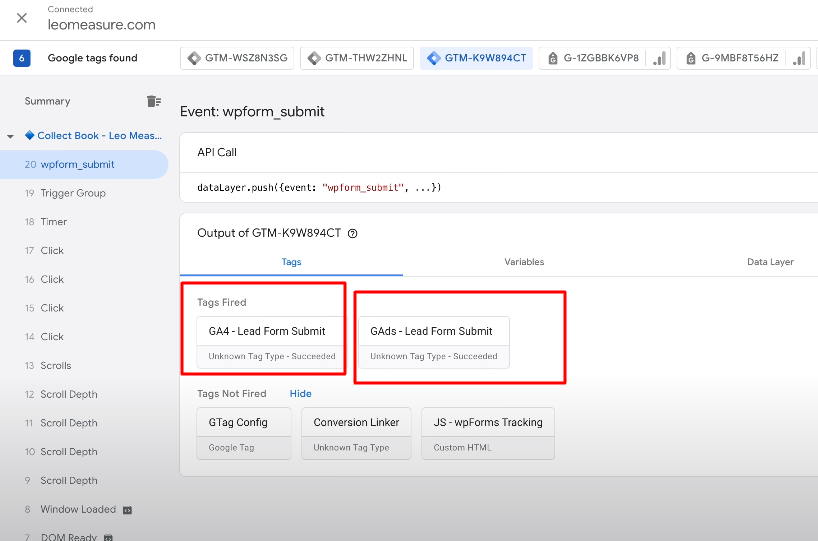Click the DOM Ready message icon
Image resolution: width=818 pixels, height=541 pixels.
pyautogui.click(x=109, y=537)
